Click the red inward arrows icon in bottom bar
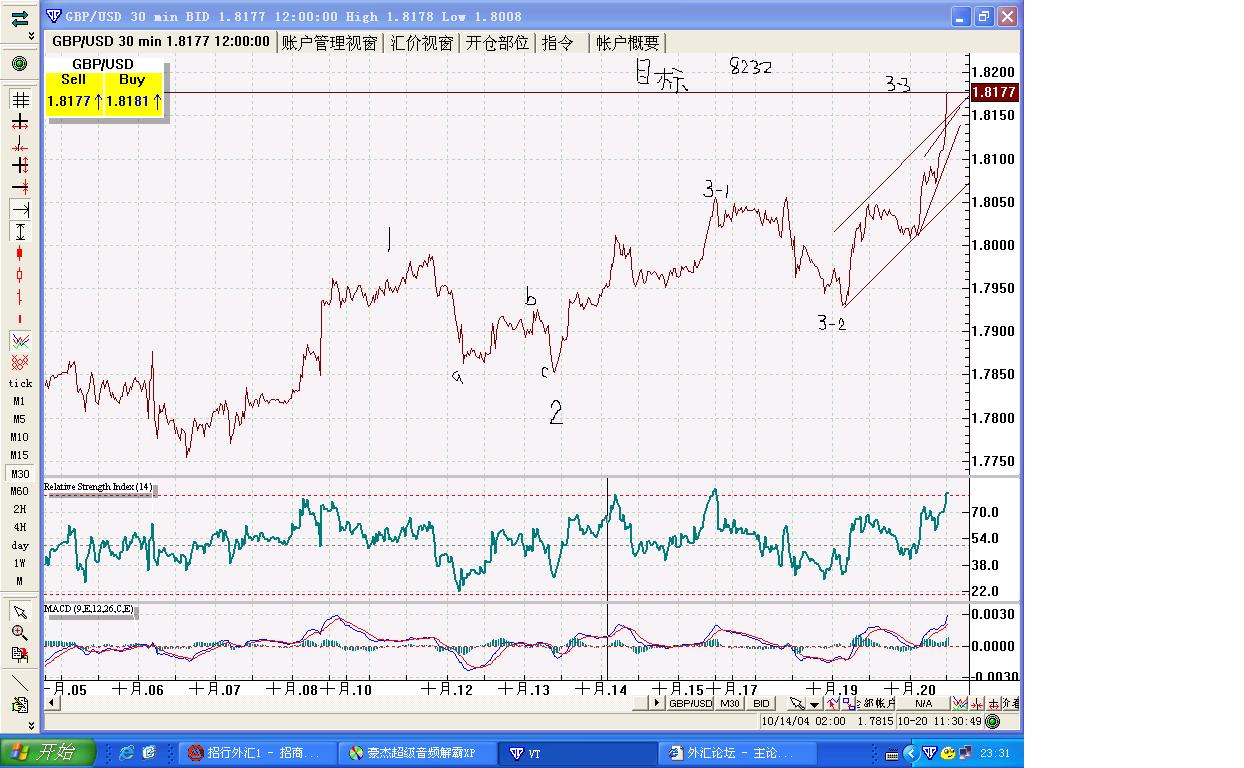This screenshot has width=1244, height=768. (977, 703)
